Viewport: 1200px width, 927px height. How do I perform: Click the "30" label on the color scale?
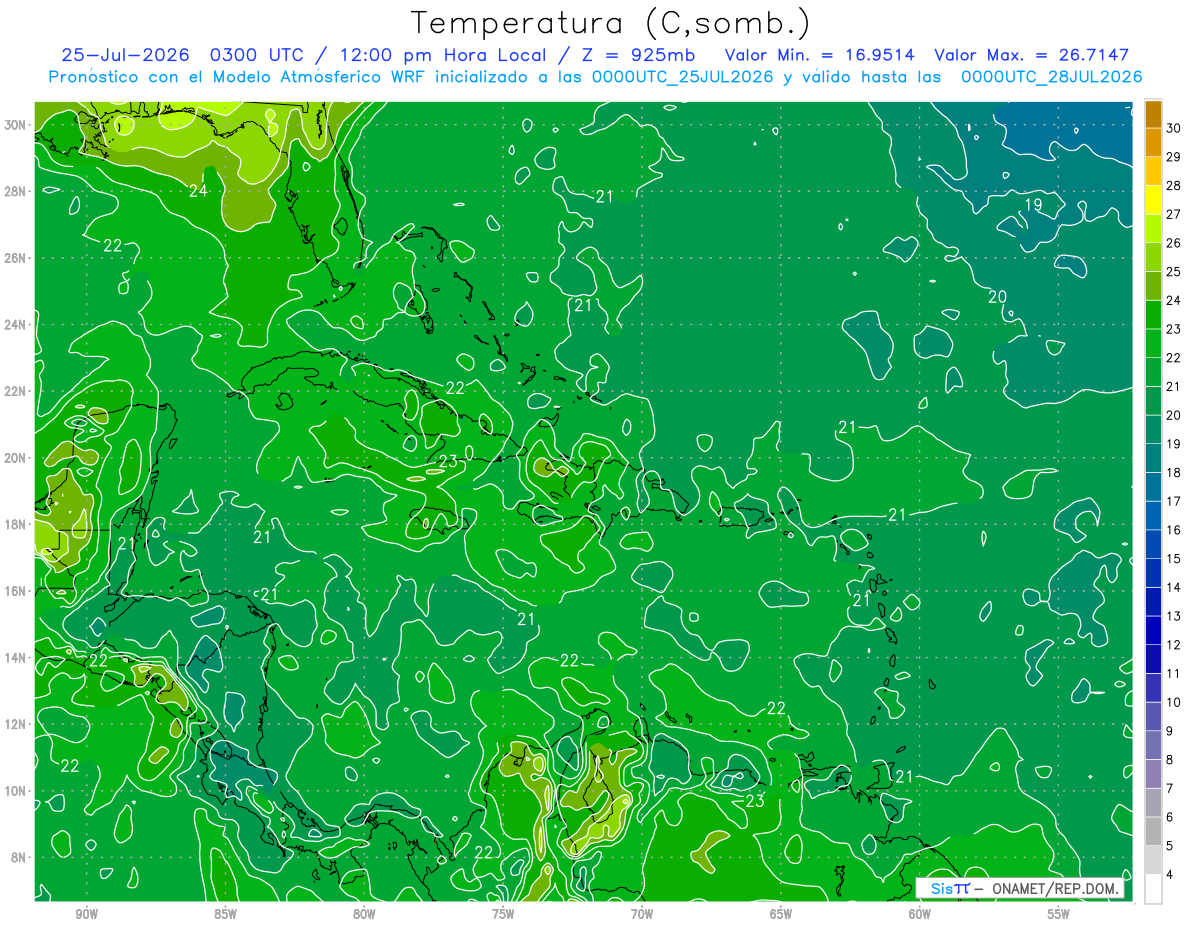[x=1174, y=128]
